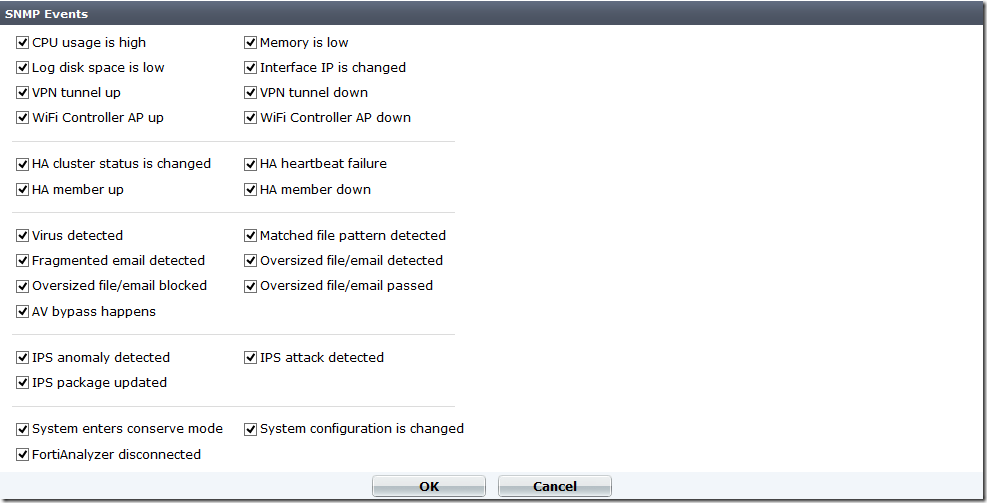Disable Log disk space is low event
987x503 pixels.
[x=23, y=68]
